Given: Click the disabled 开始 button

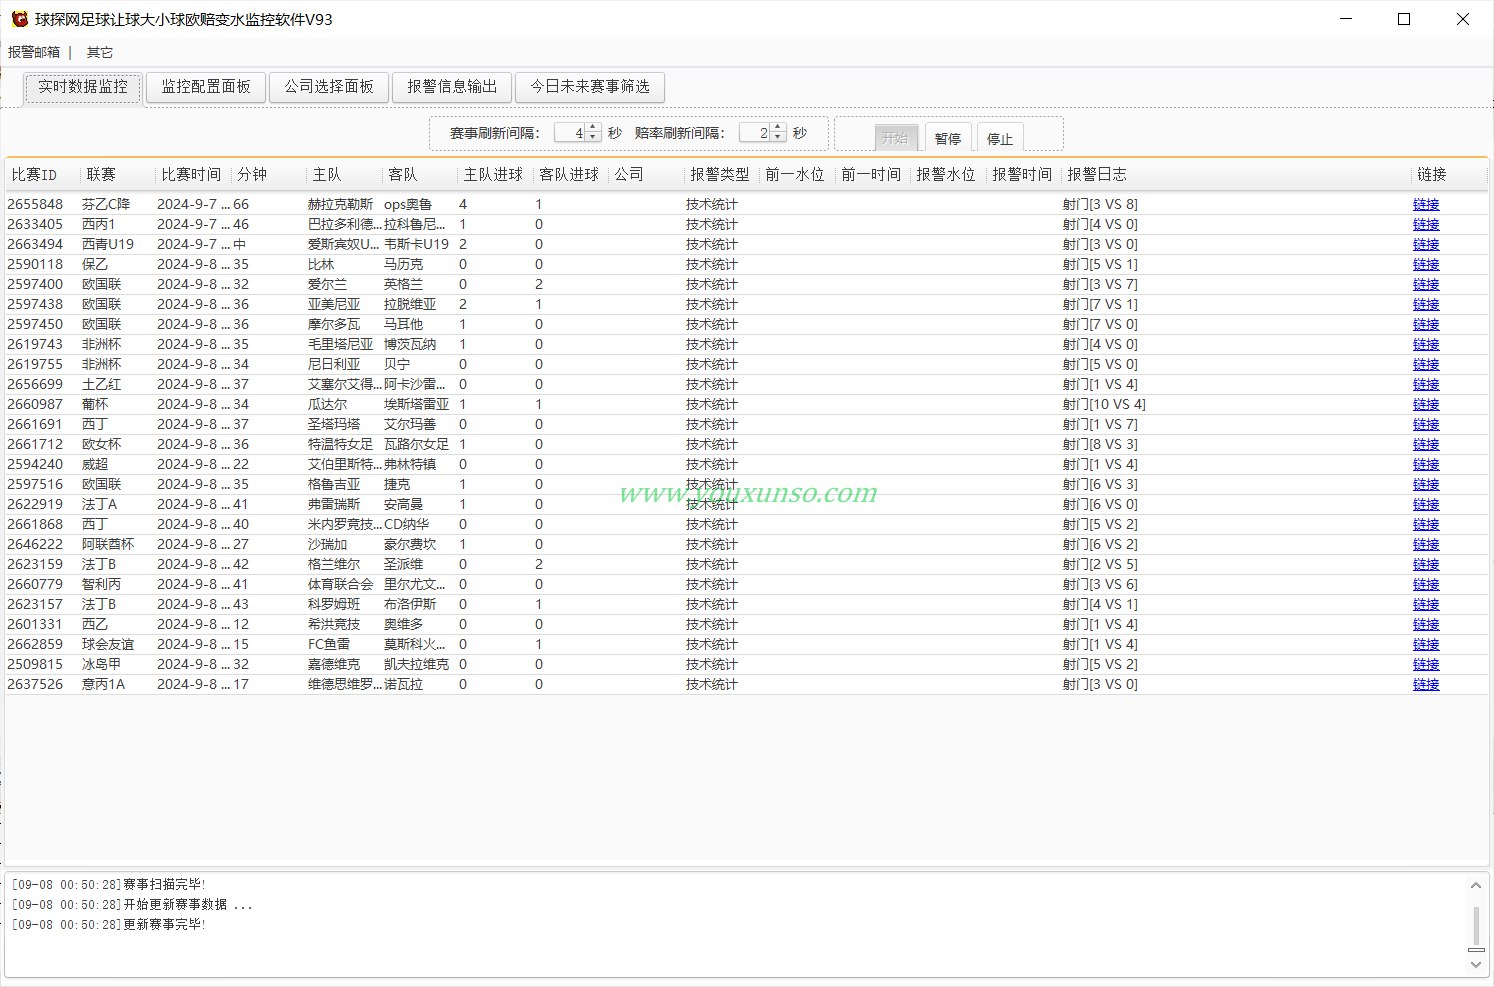Looking at the screenshot, I should [896, 138].
